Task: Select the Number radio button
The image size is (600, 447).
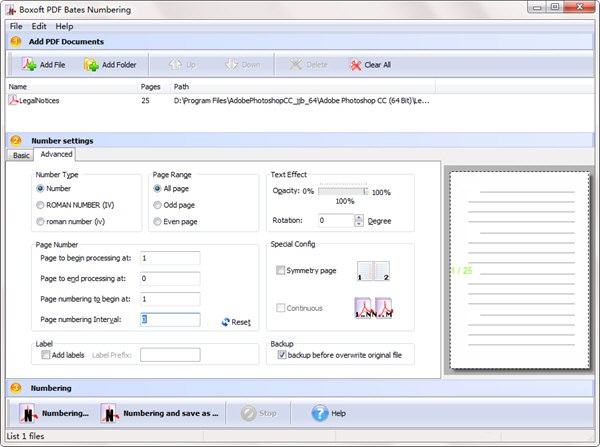Action: click(40, 188)
